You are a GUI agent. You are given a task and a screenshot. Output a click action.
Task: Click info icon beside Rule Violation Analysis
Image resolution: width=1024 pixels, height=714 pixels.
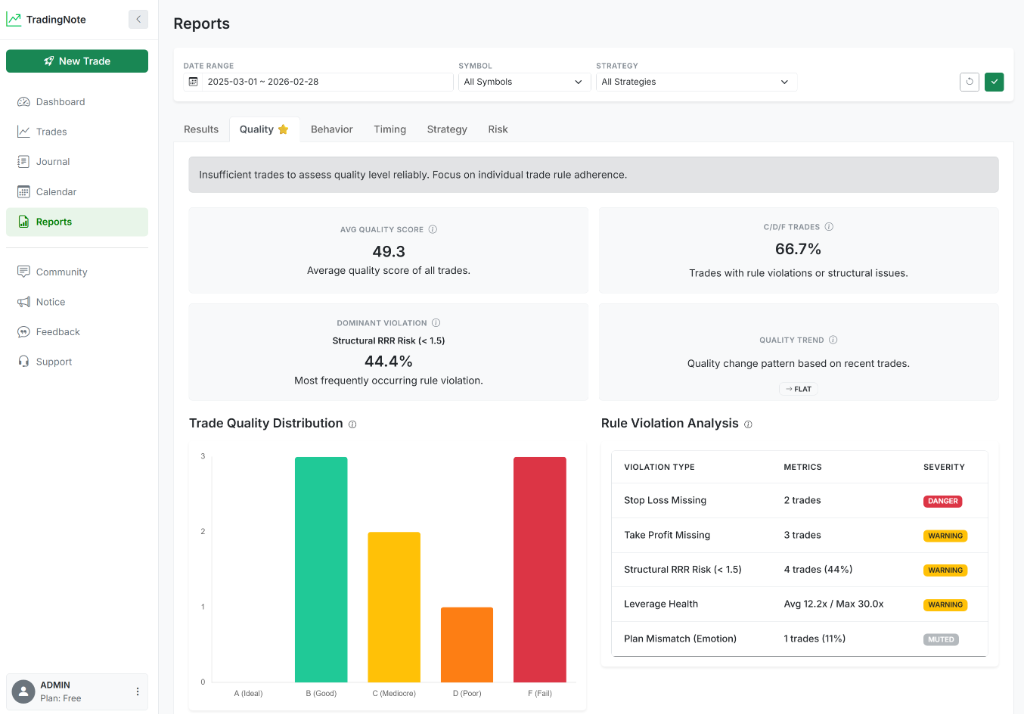(x=748, y=425)
